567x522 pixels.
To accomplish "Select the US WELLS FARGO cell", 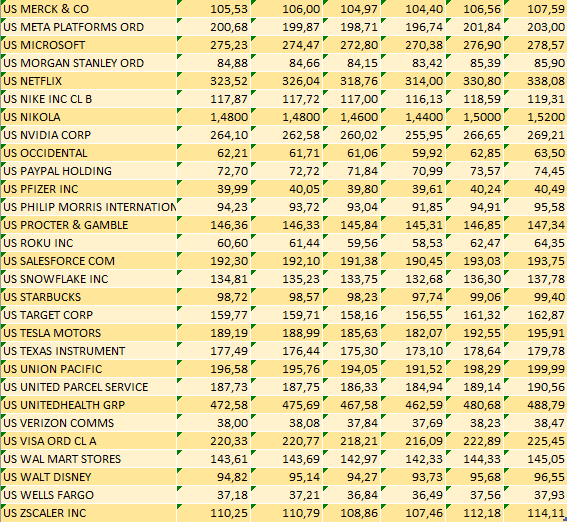I will coord(89,495).
